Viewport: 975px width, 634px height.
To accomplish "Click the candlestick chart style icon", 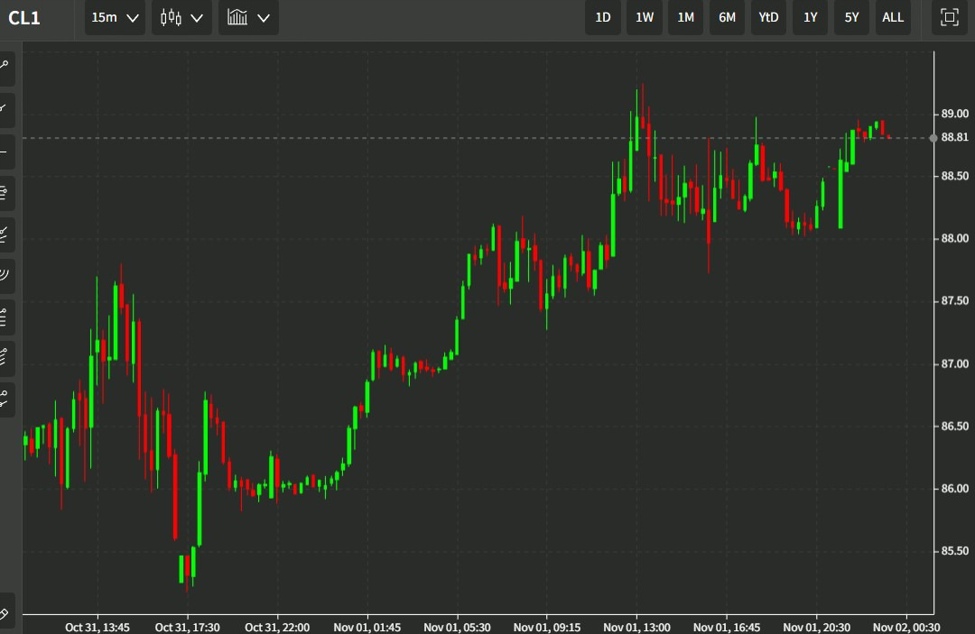I will click(x=170, y=17).
